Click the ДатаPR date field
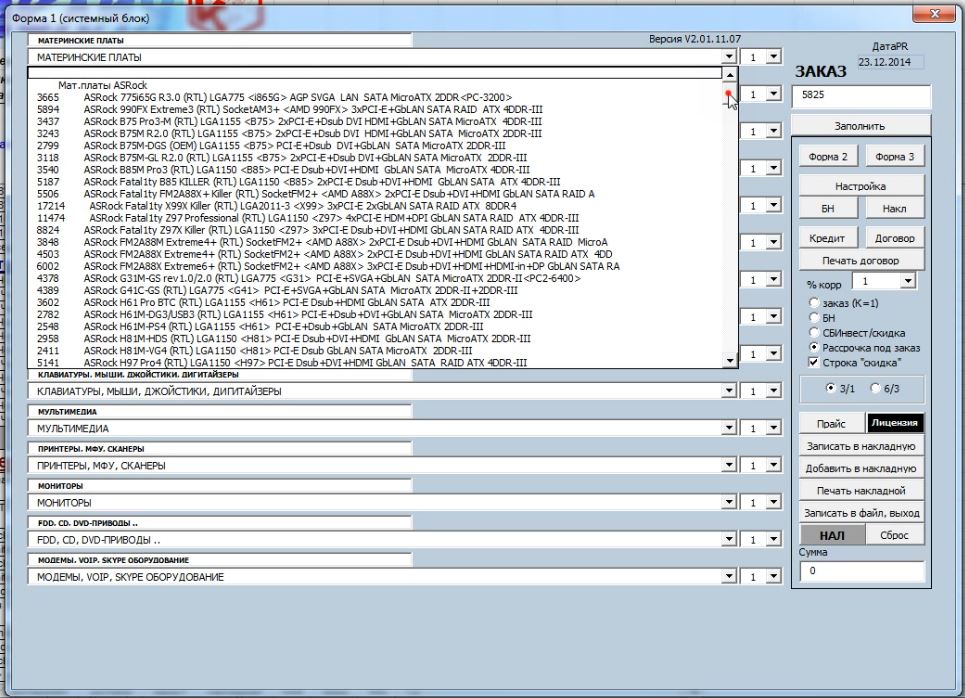 [890, 62]
